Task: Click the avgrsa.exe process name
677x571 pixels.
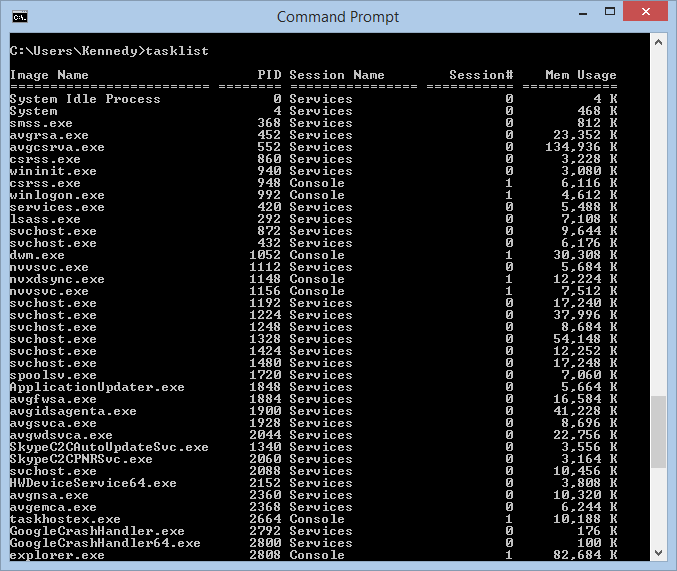Action: click(49, 135)
